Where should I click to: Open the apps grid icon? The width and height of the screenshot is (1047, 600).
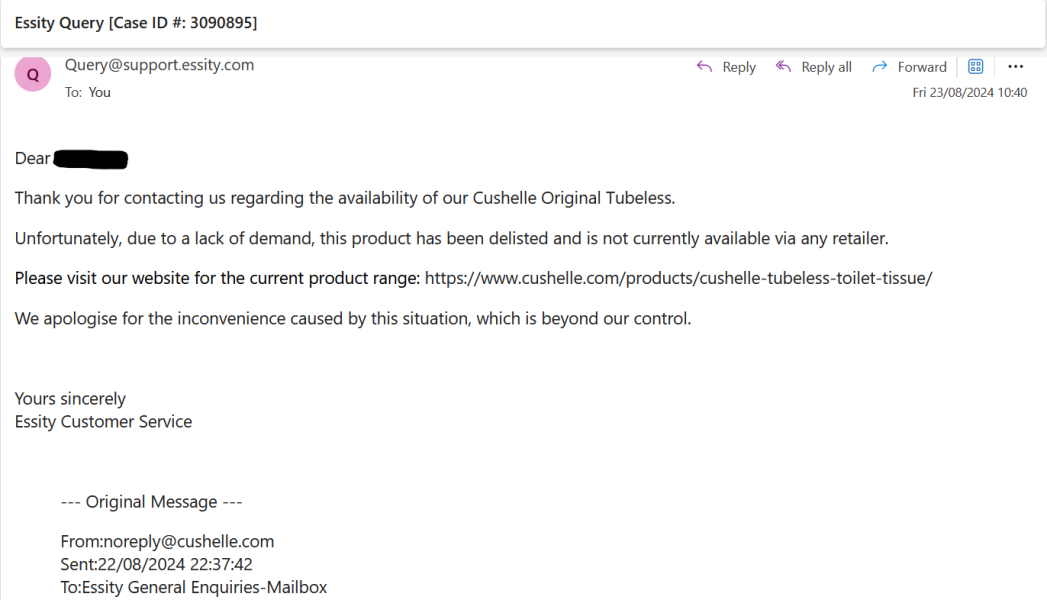pyautogui.click(x=976, y=67)
